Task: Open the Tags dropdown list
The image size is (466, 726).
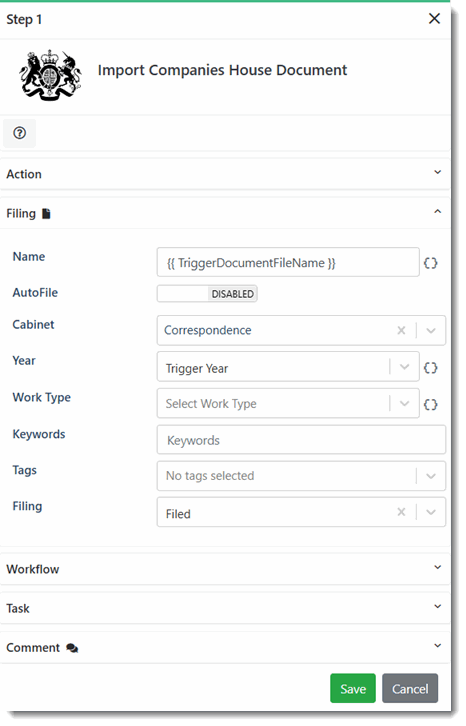Action: 301,476
